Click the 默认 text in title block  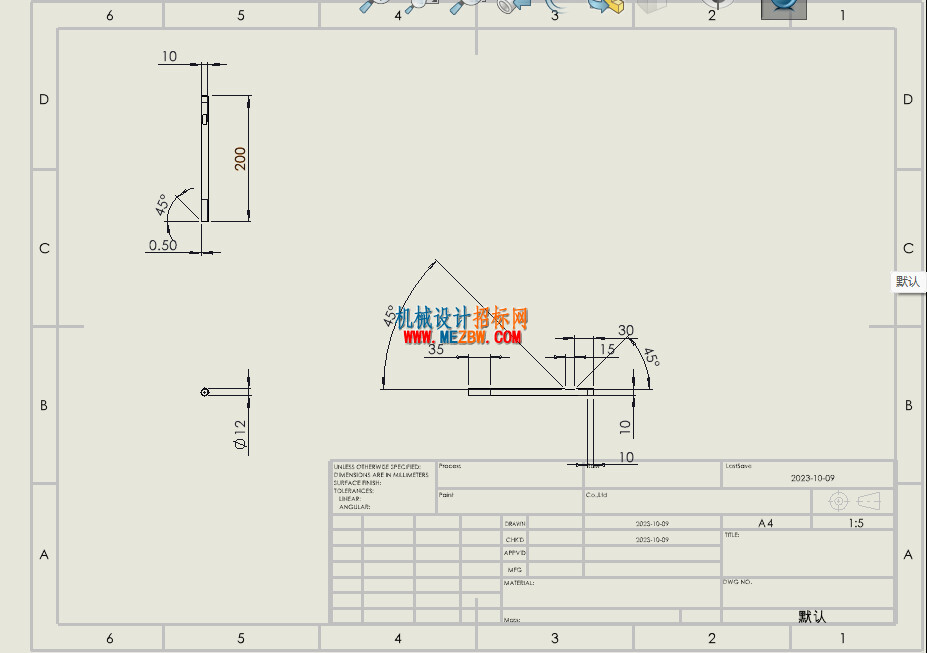[812, 616]
